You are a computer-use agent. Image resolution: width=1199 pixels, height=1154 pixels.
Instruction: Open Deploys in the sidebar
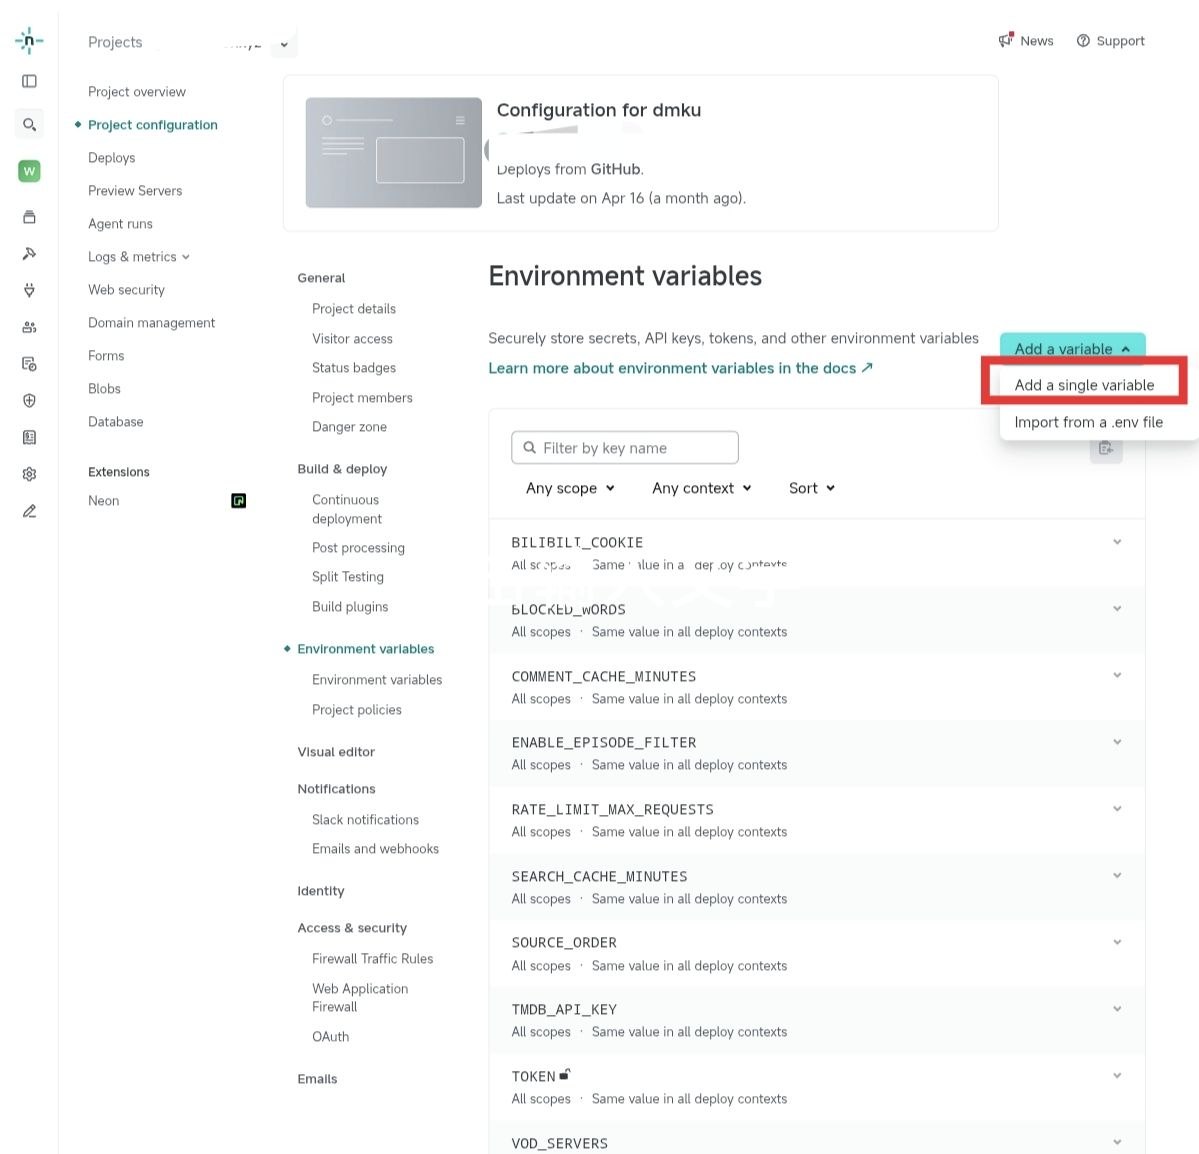[x=112, y=158]
